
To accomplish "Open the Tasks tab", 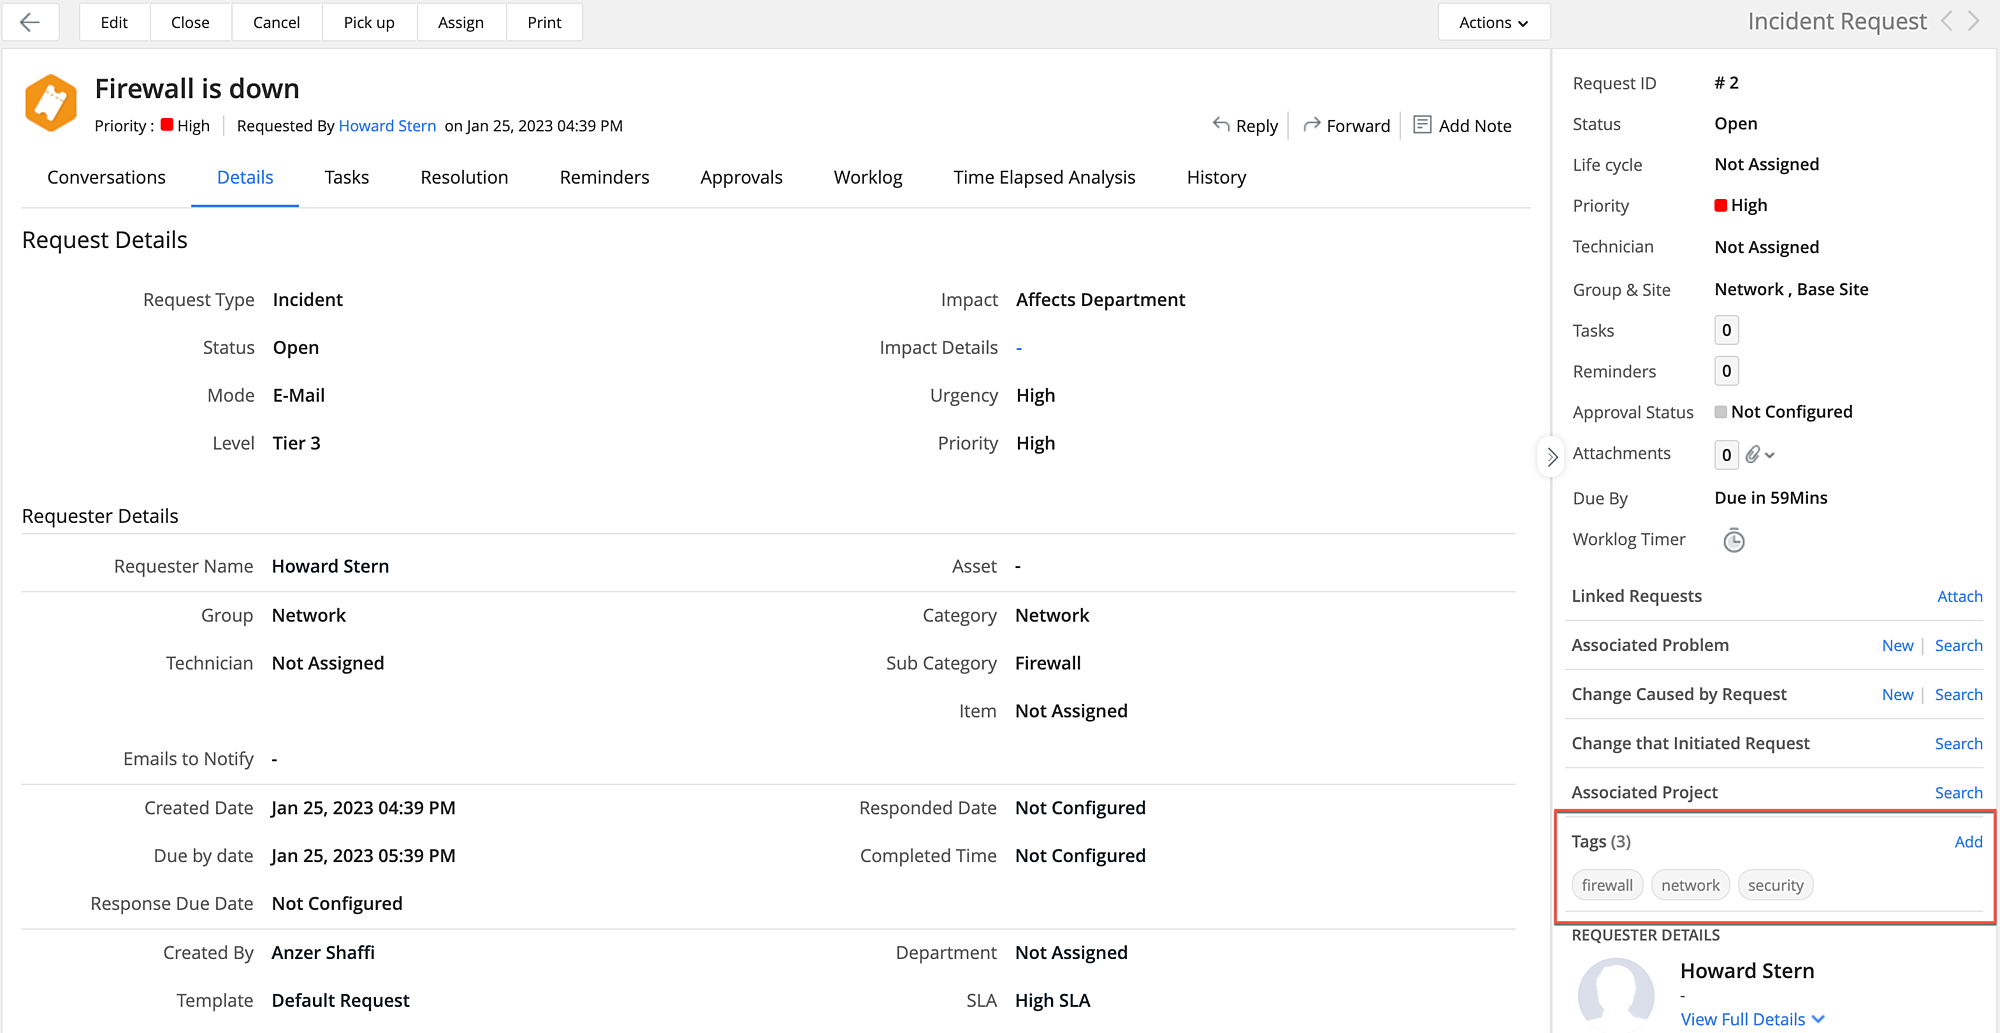I will (347, 177).
